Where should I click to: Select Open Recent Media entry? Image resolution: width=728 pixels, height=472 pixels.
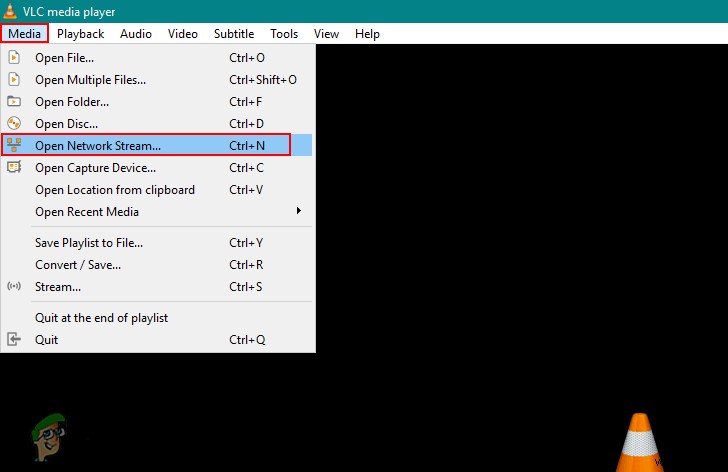pyautogui.click(x=157, y=211)
